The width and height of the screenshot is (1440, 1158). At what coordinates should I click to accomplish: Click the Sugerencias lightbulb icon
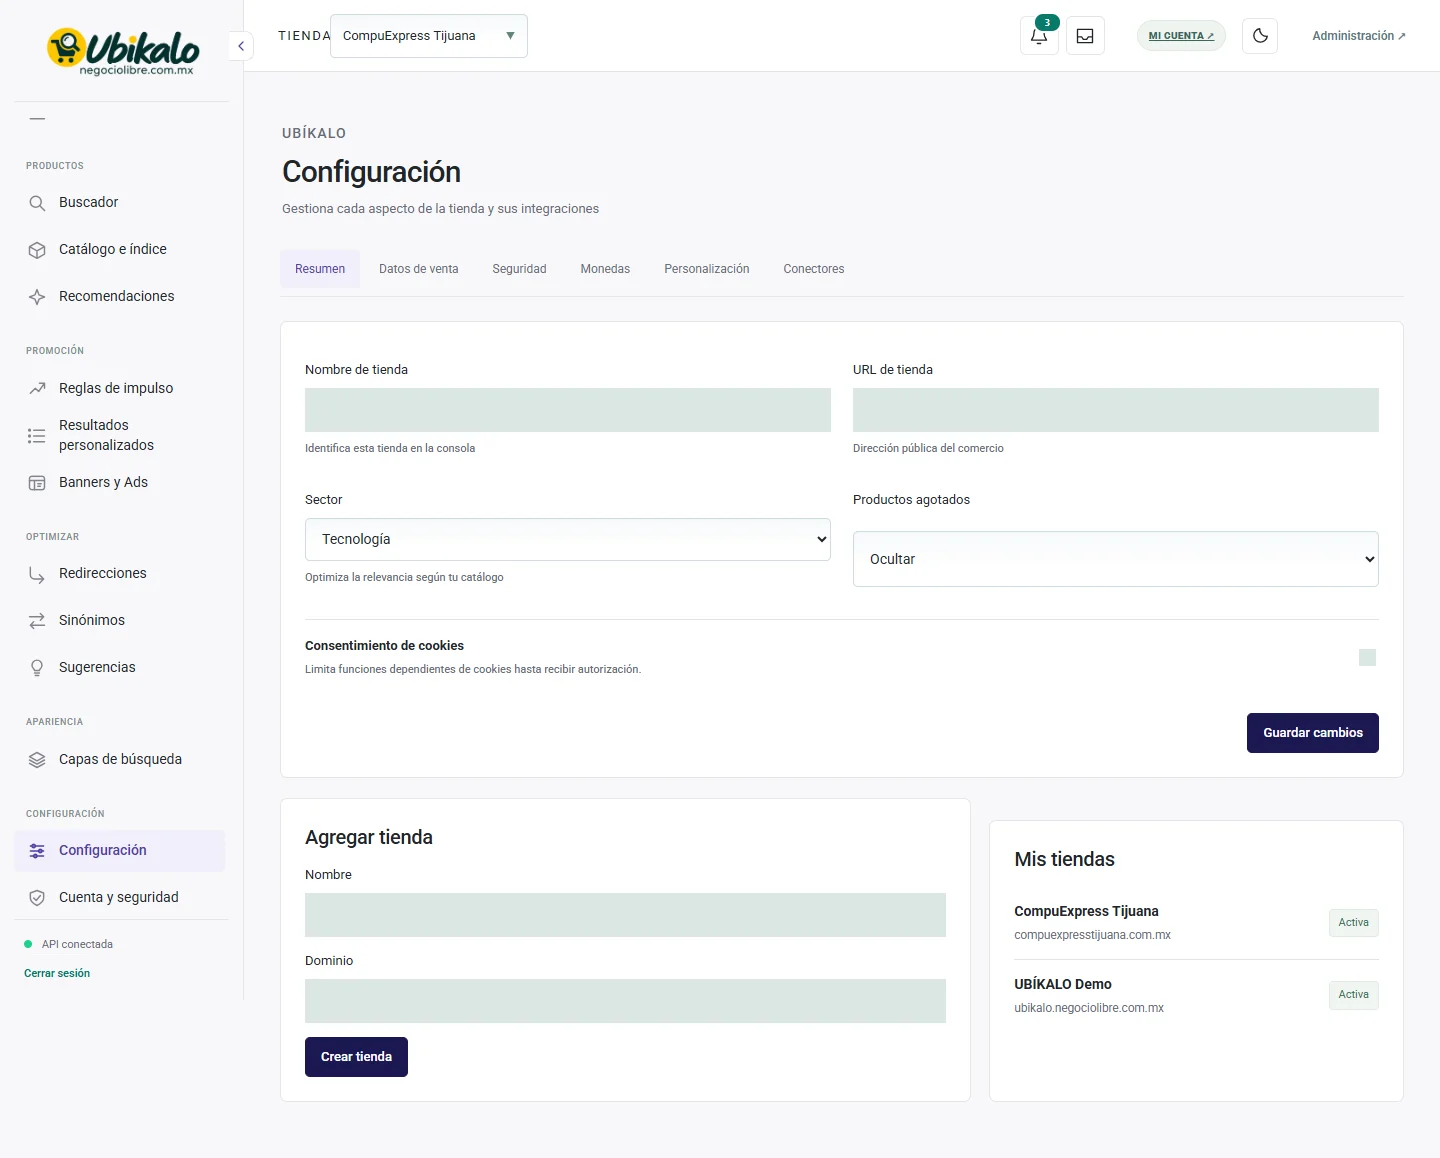pos(37,668)
